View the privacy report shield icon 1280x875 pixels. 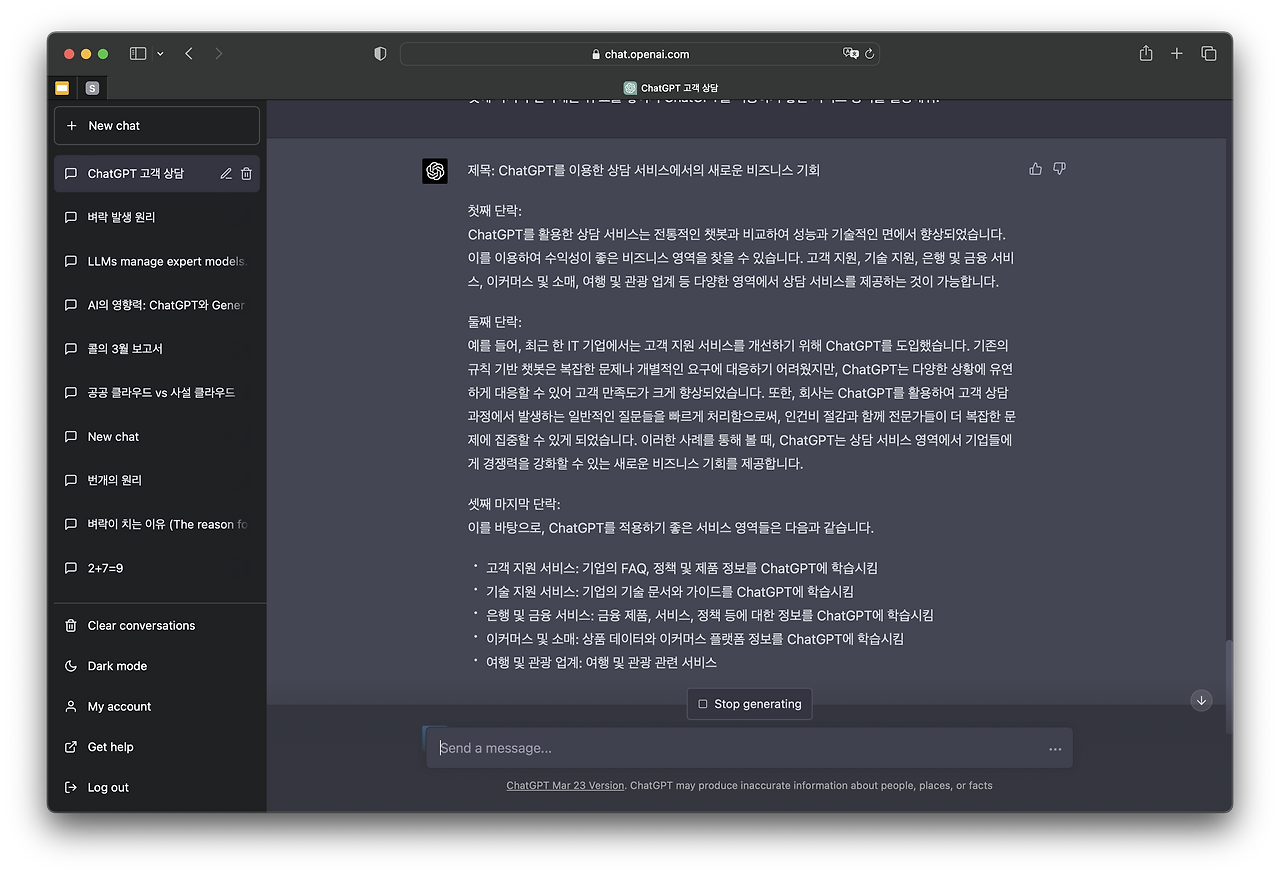point(380,54)
